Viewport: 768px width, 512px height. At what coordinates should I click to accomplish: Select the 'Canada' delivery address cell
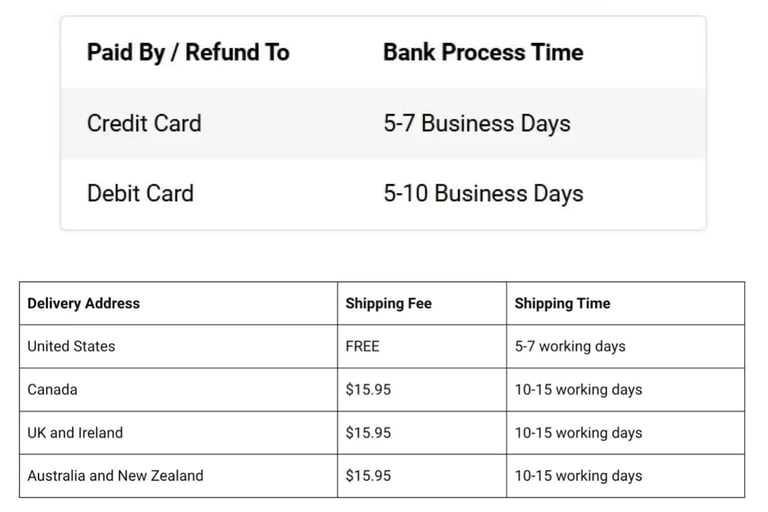point(178,390)
